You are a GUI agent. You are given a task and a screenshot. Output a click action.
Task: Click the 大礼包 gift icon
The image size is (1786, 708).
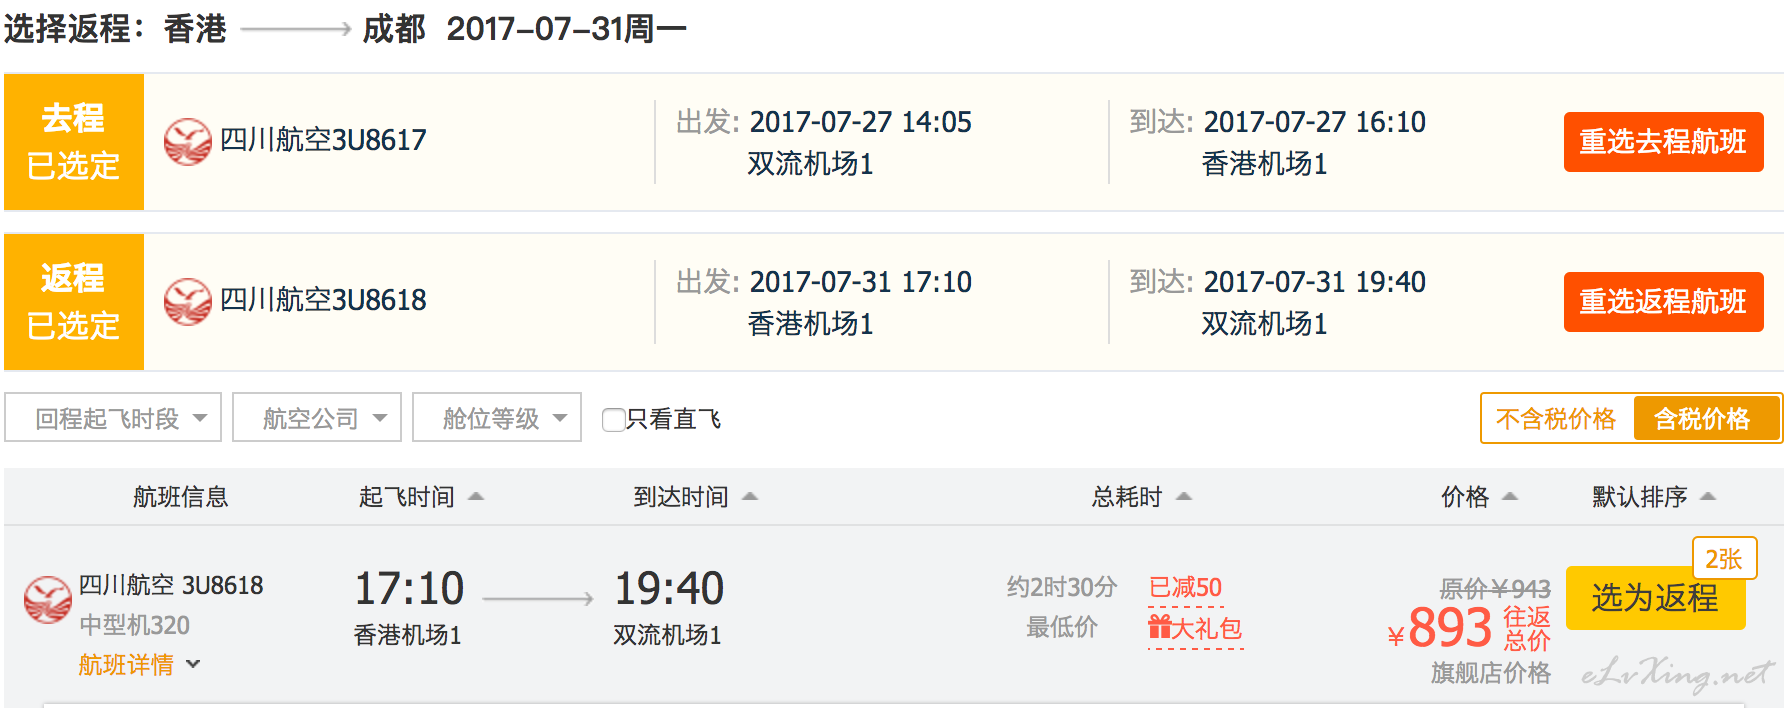[x=1159, y=627]
